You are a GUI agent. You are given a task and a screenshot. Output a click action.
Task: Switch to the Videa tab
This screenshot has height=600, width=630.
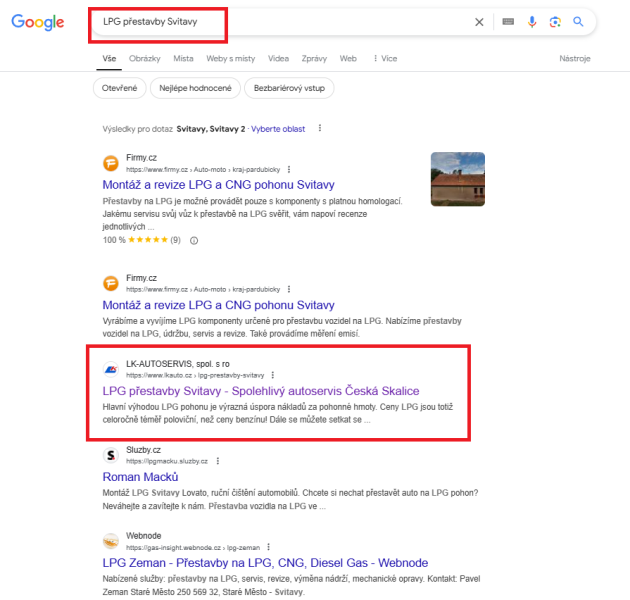(278, 59)
